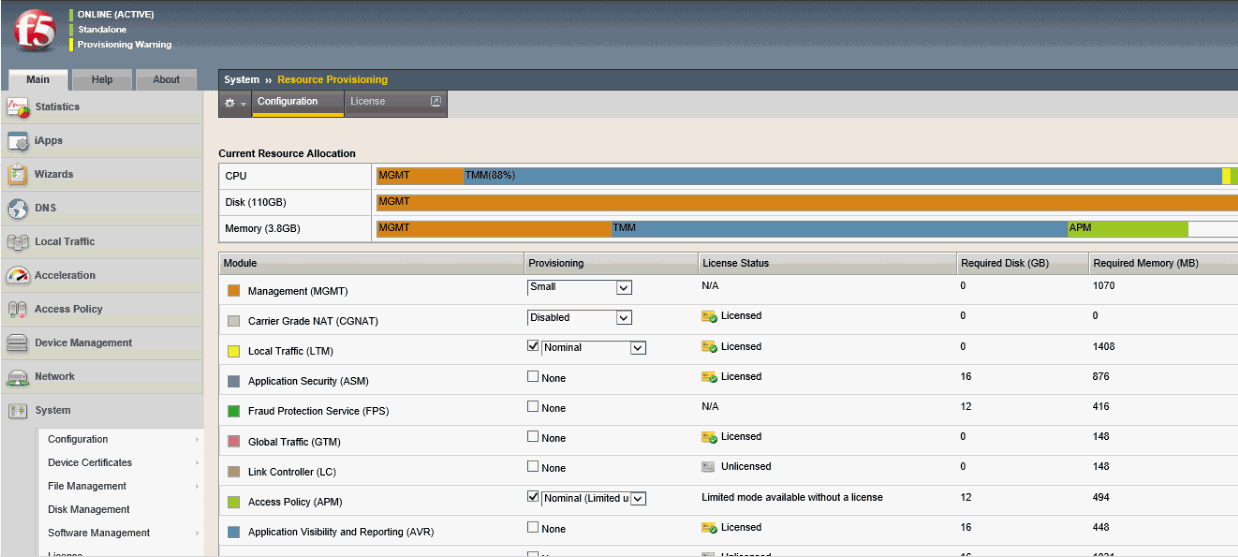This screenshot has height=557, width=1238.
Task: Click the TMM segment in CPU bar
Action: pos(840,176)
